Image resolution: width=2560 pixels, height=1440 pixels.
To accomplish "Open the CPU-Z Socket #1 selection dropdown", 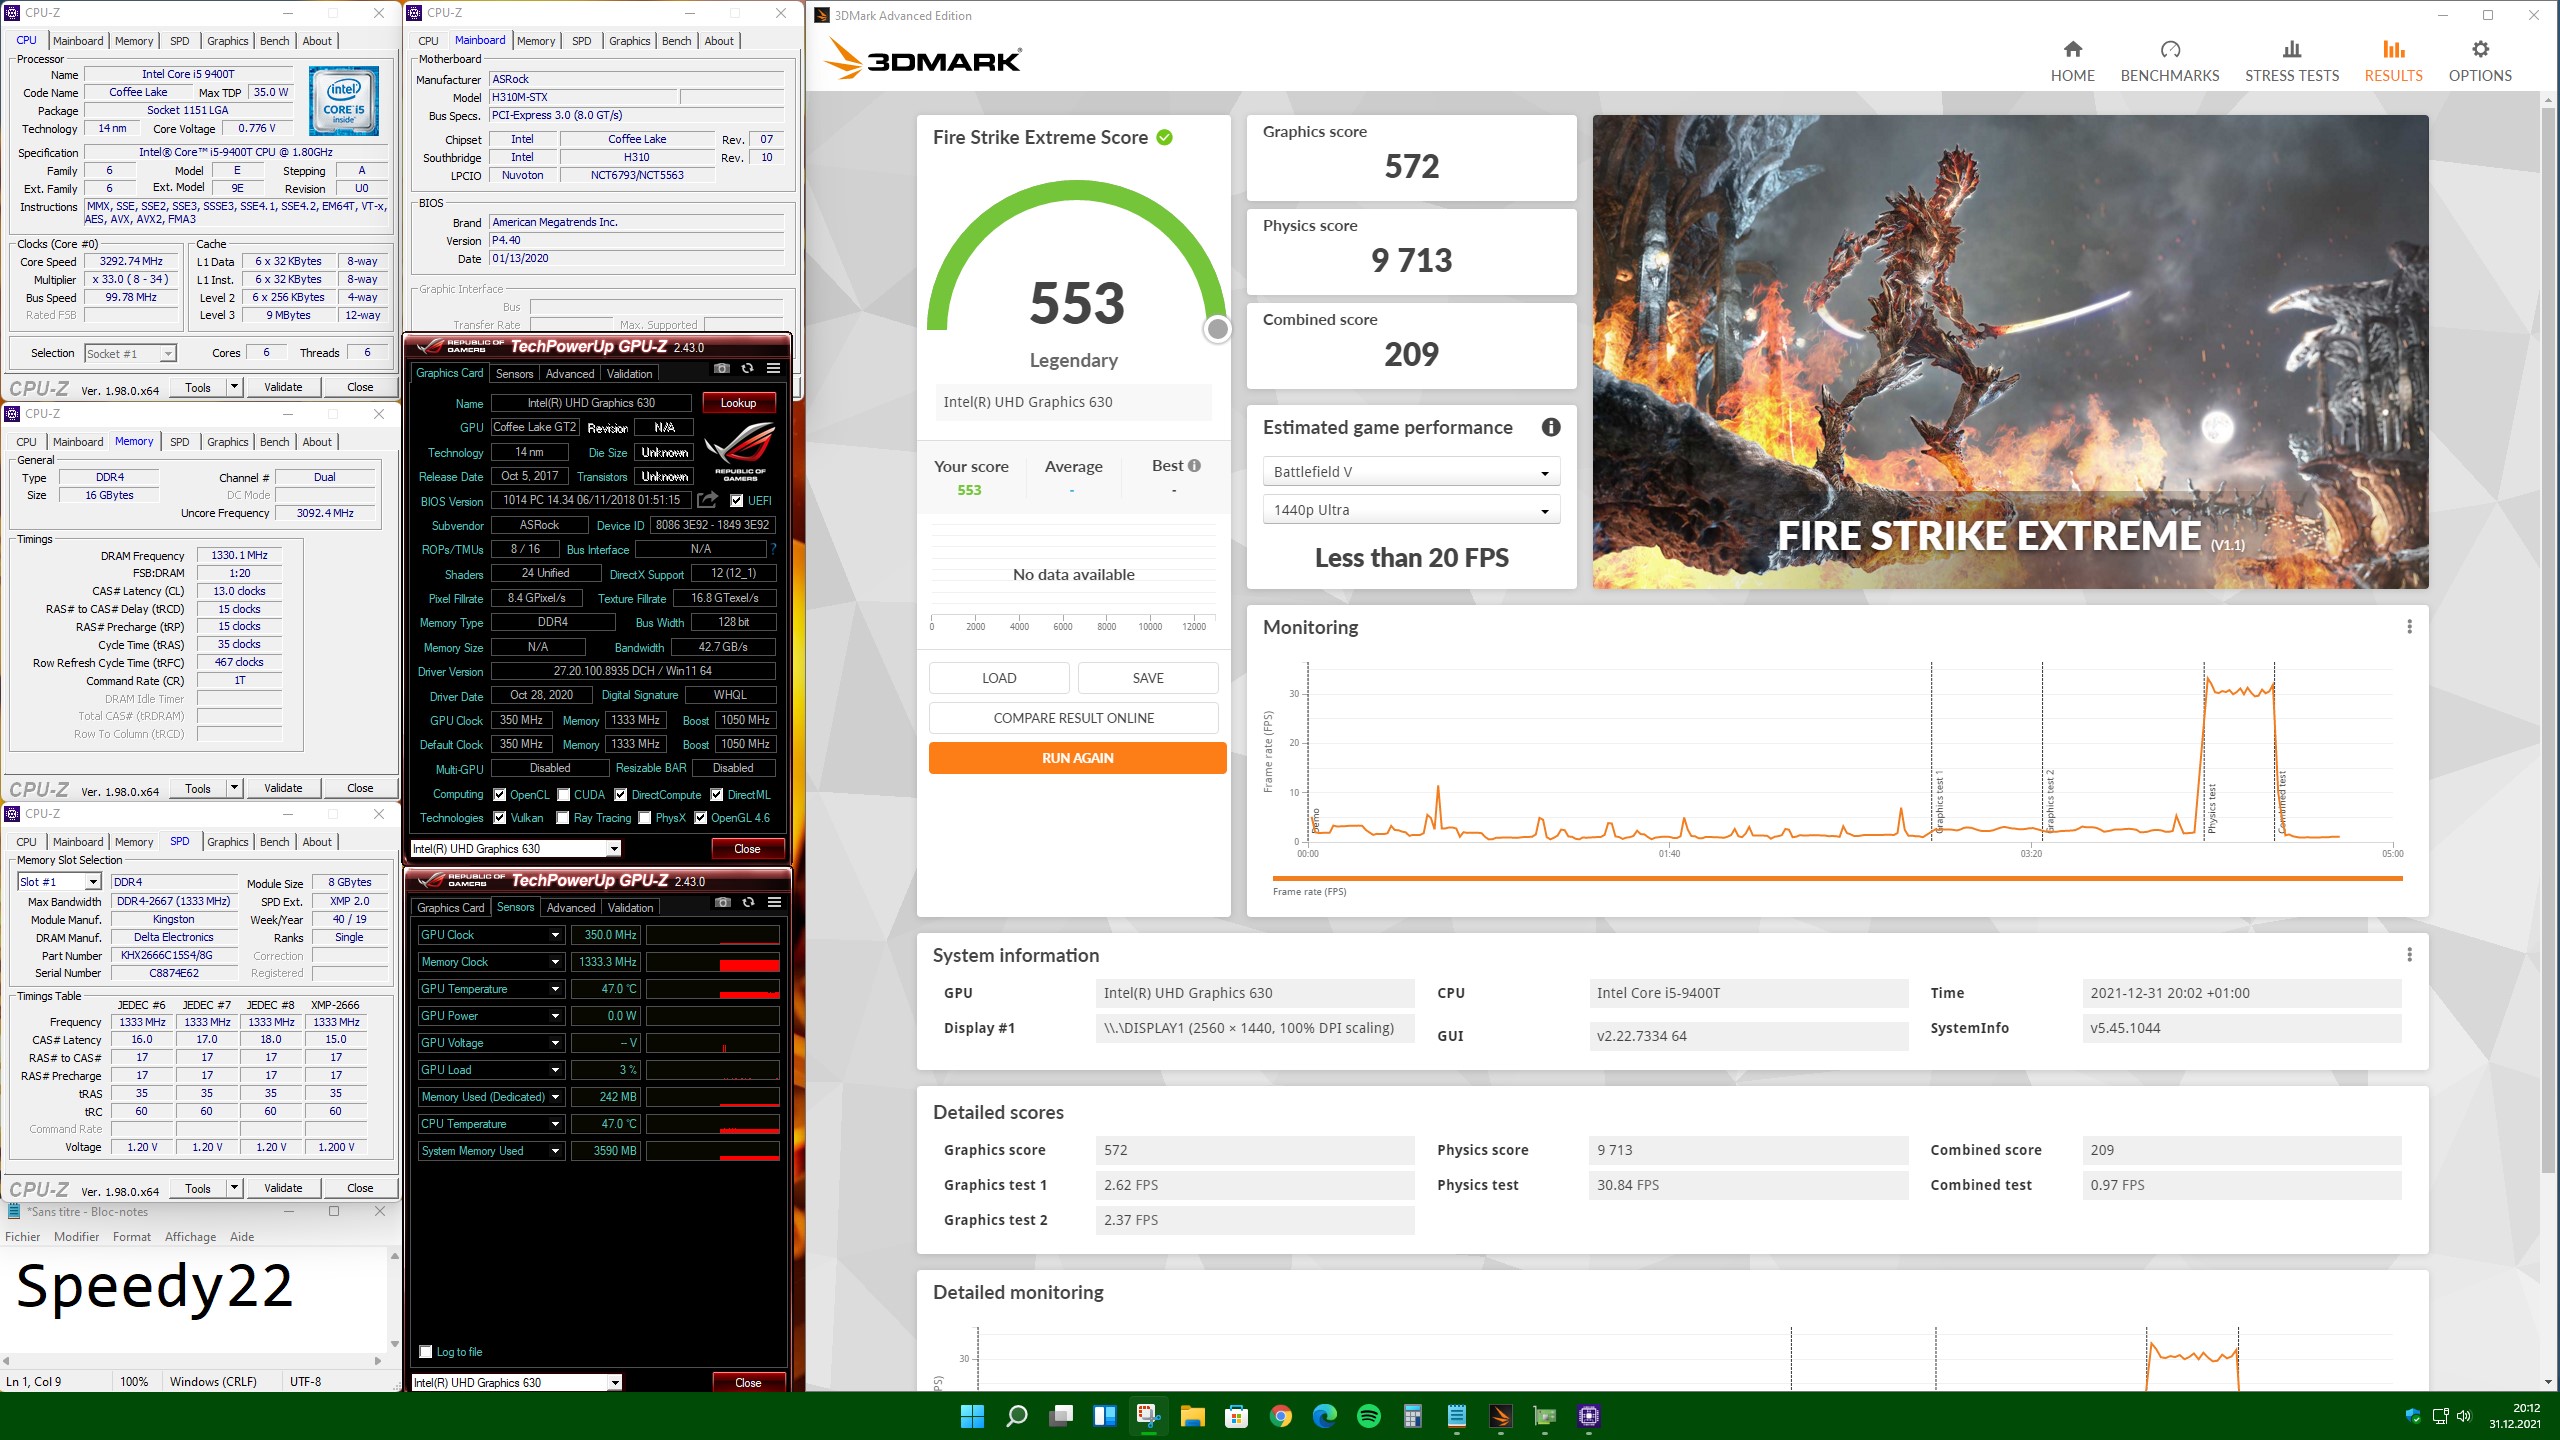I will coord(131,353).
